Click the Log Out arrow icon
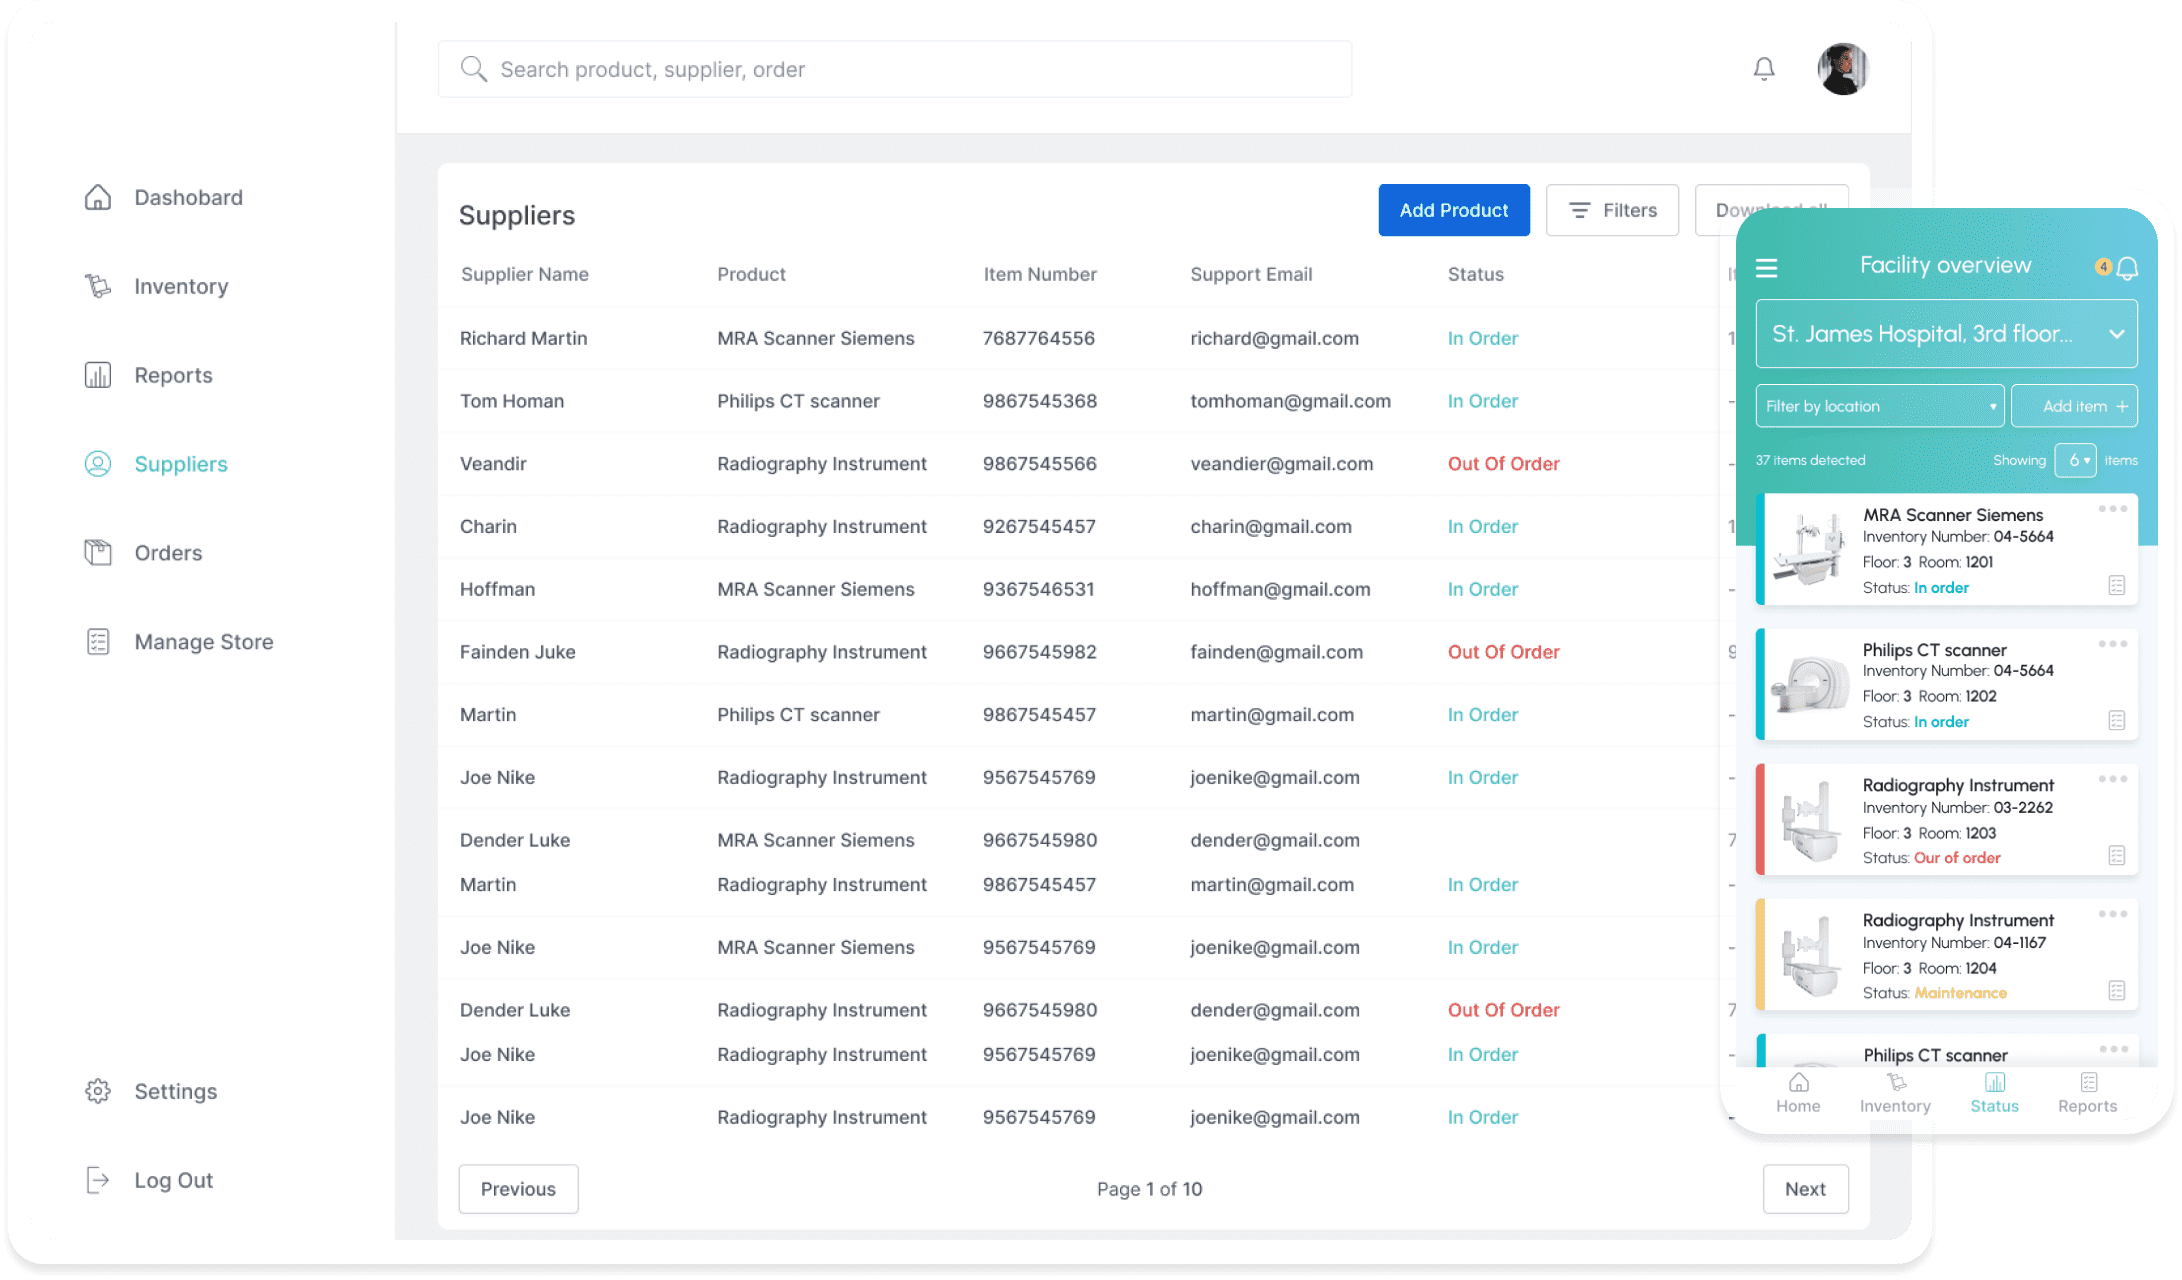 click(x=98, y=1180)
